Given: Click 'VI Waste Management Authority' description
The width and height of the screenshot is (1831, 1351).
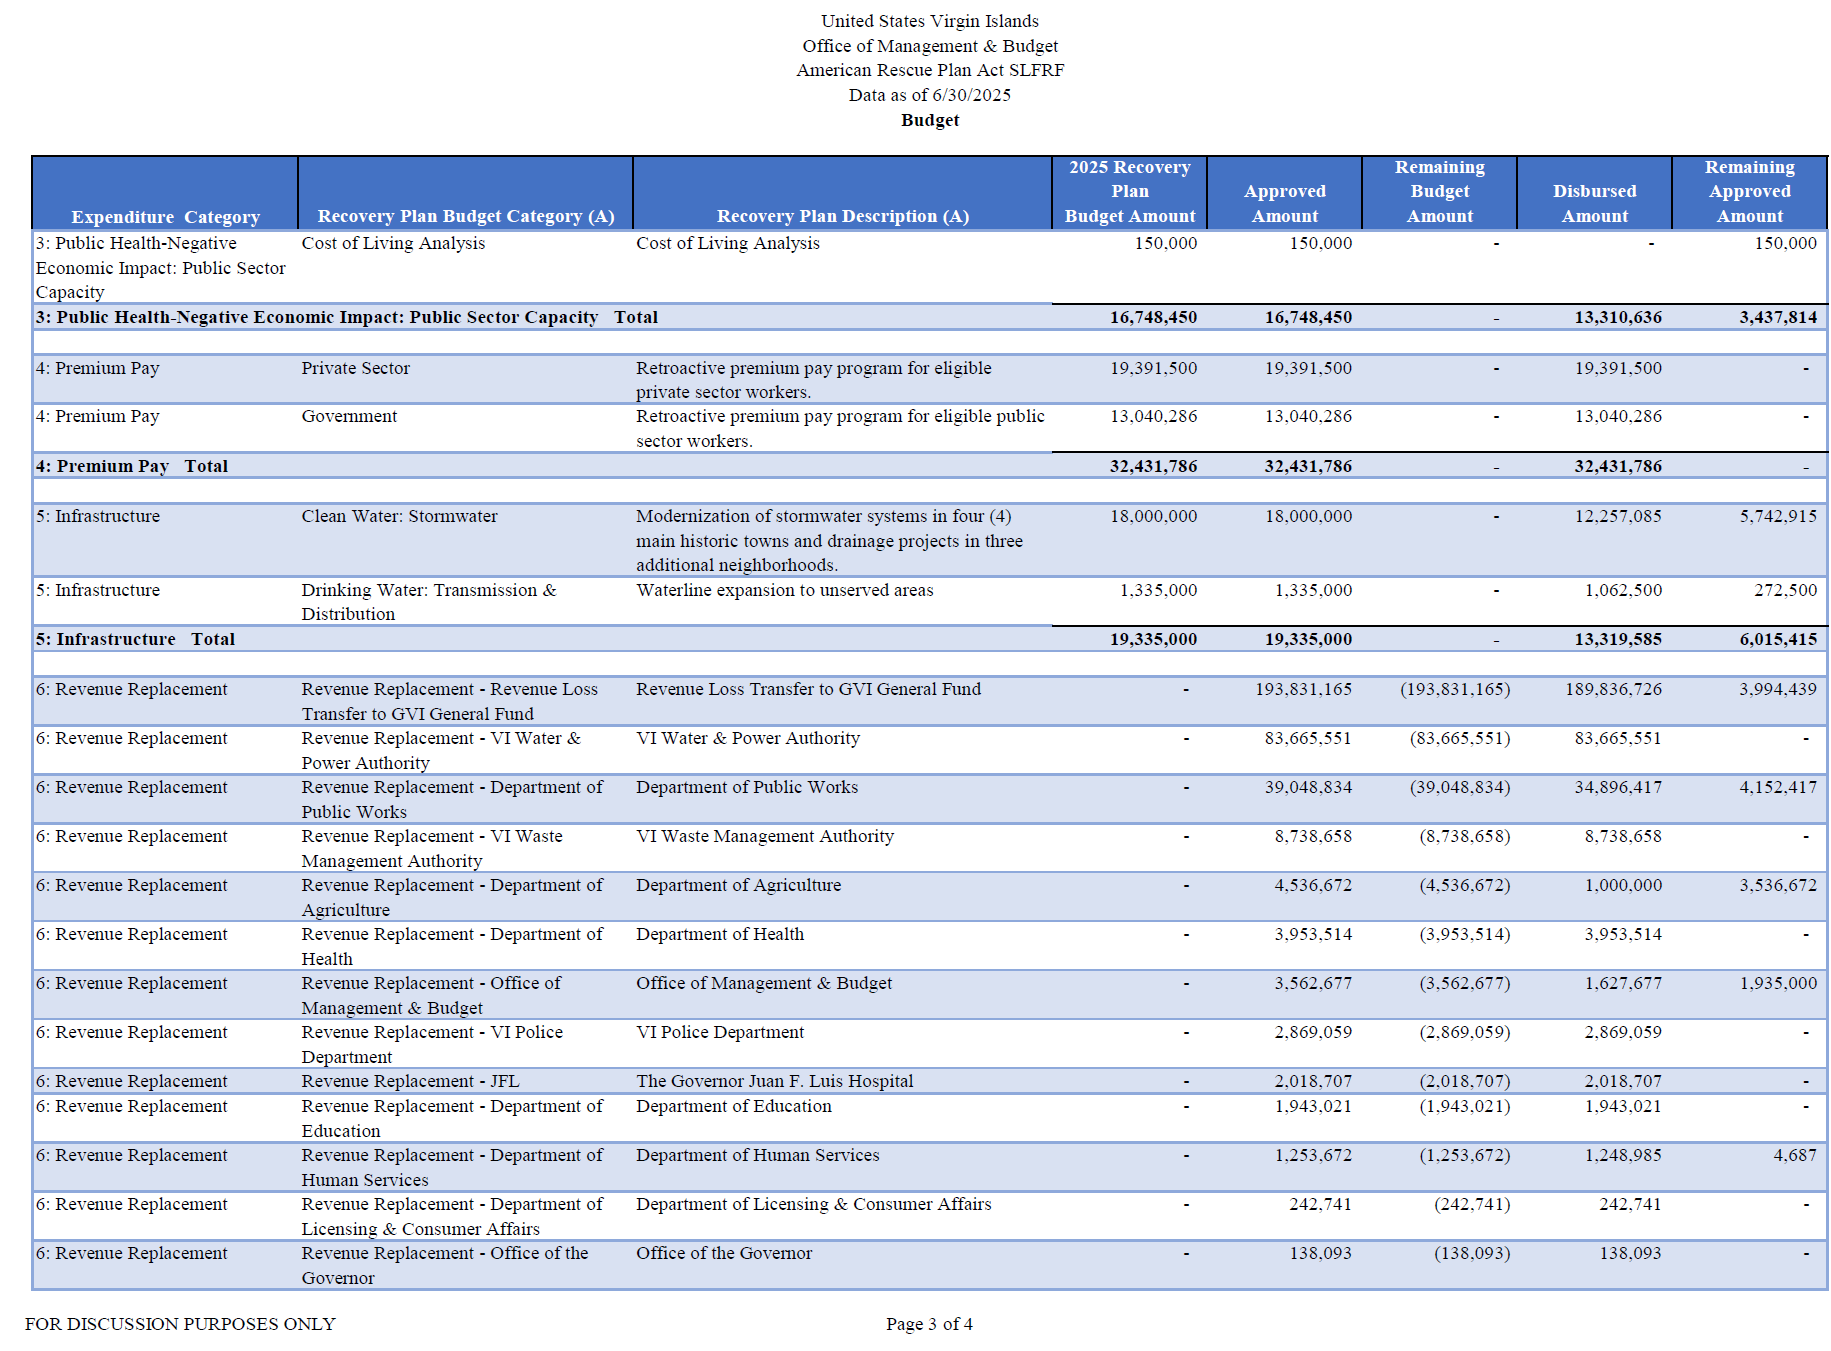Looking at the screenshot, I should [x=765, y=836].
